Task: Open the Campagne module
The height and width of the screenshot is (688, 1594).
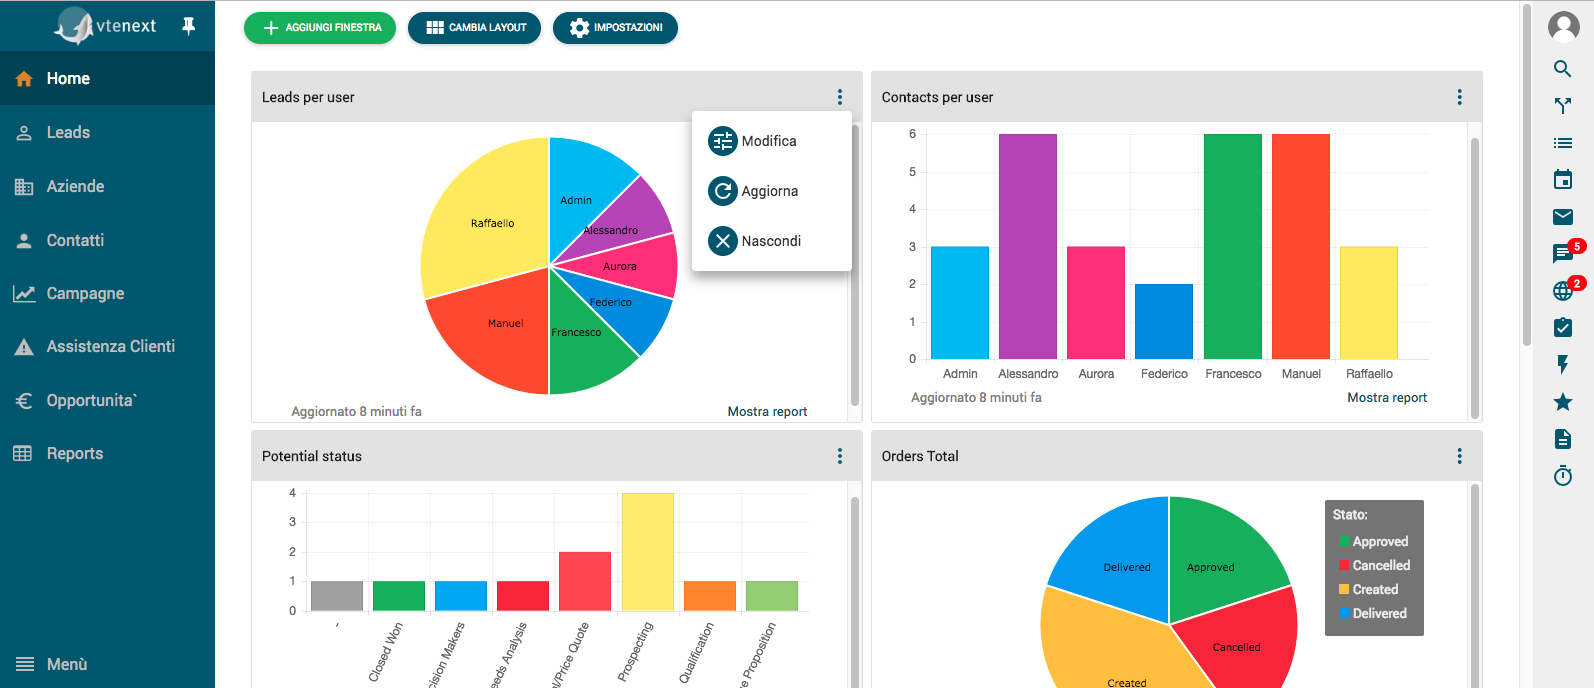Action: point(107,293)
